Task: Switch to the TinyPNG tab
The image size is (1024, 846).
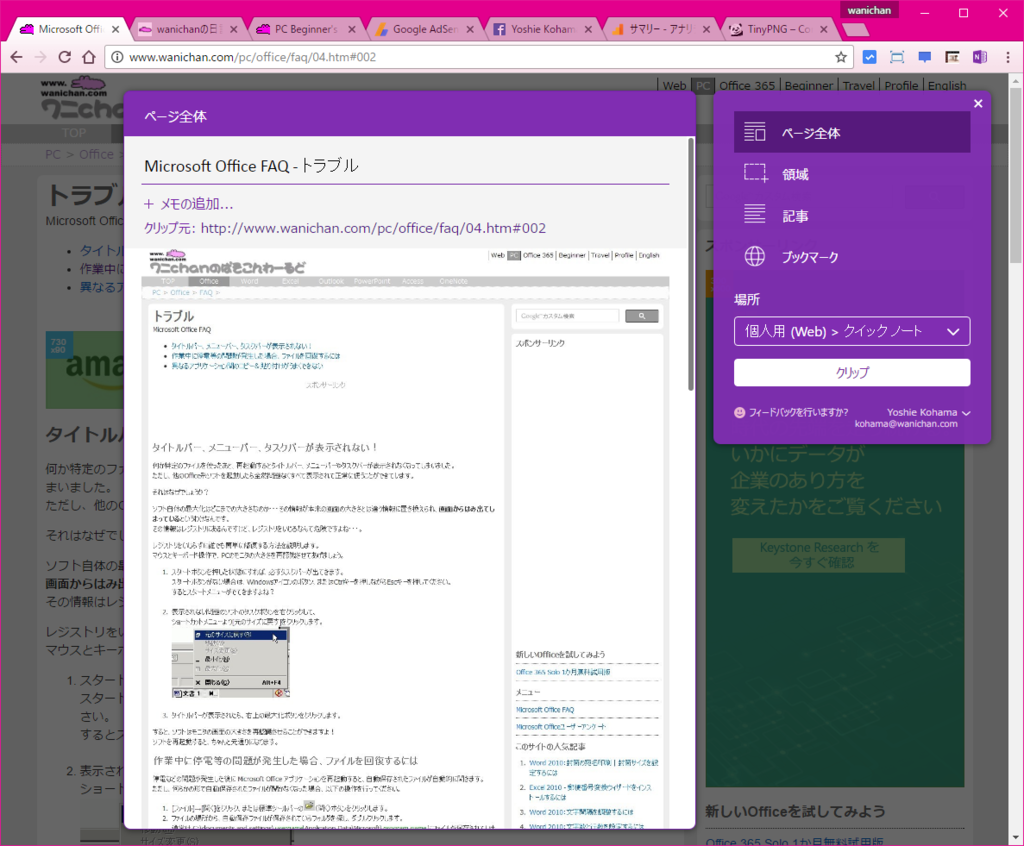Action: [x=778, y=29]
